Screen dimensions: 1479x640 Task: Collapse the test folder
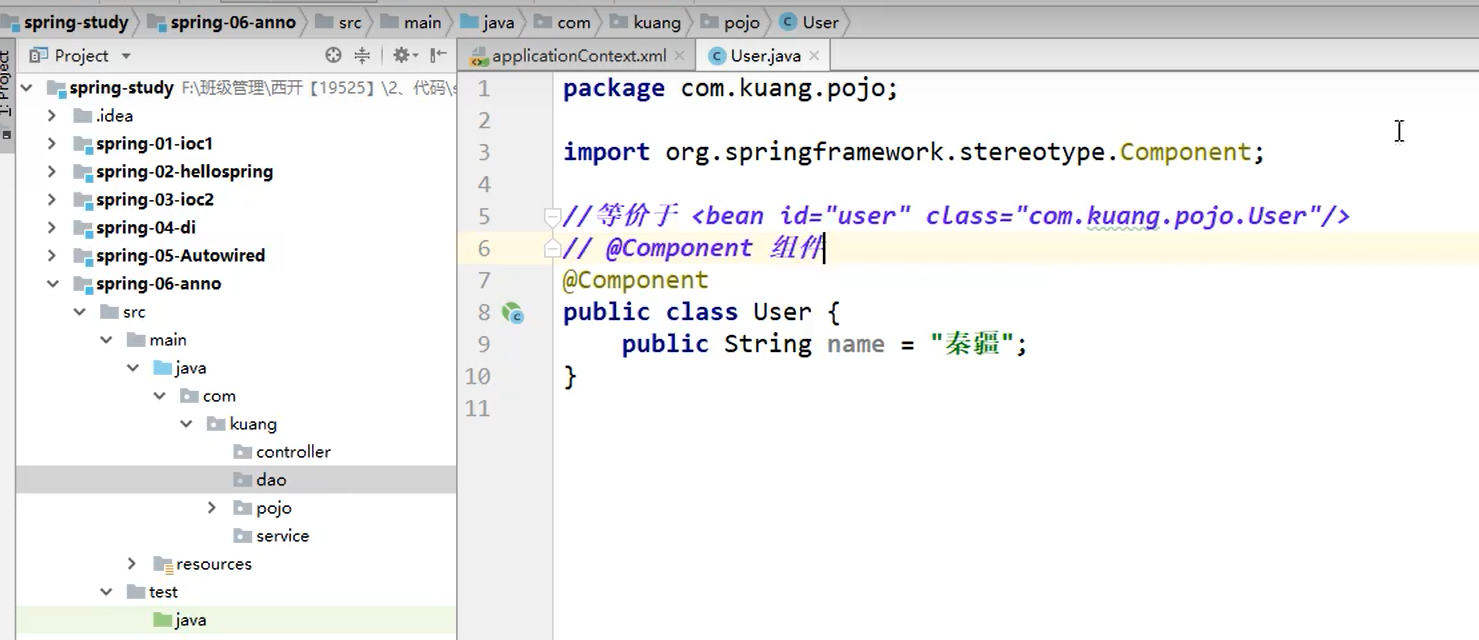point(106,592)
